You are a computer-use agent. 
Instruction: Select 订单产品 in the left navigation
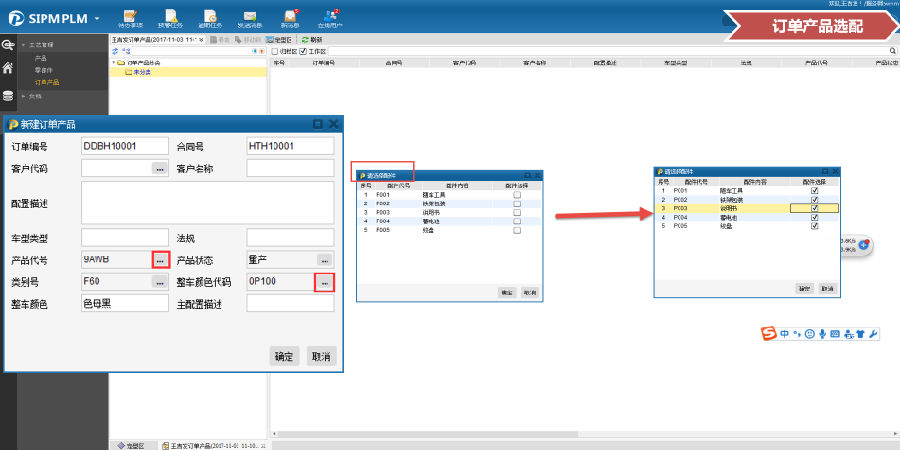(x=47, y=82)
